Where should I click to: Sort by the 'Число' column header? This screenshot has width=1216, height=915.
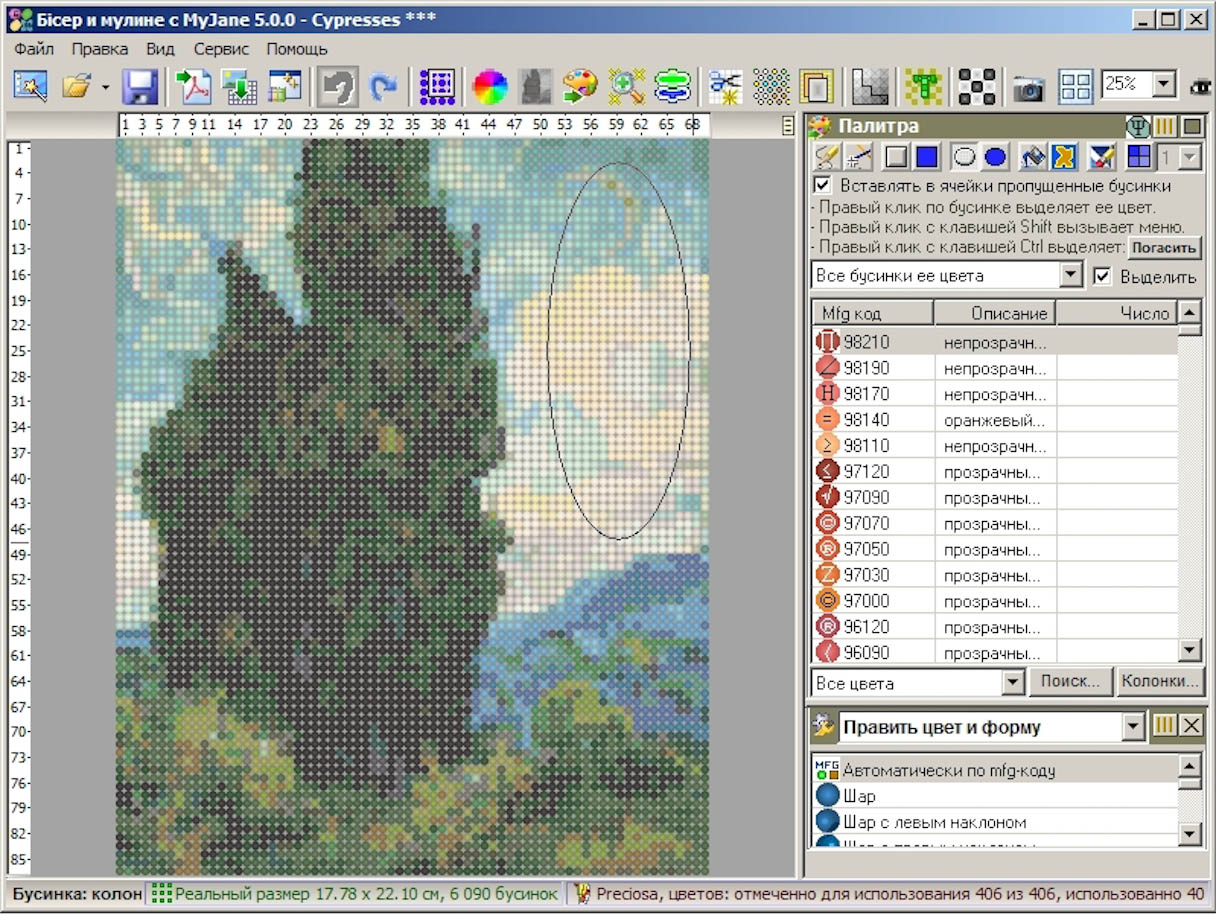tap(1117, 313)
